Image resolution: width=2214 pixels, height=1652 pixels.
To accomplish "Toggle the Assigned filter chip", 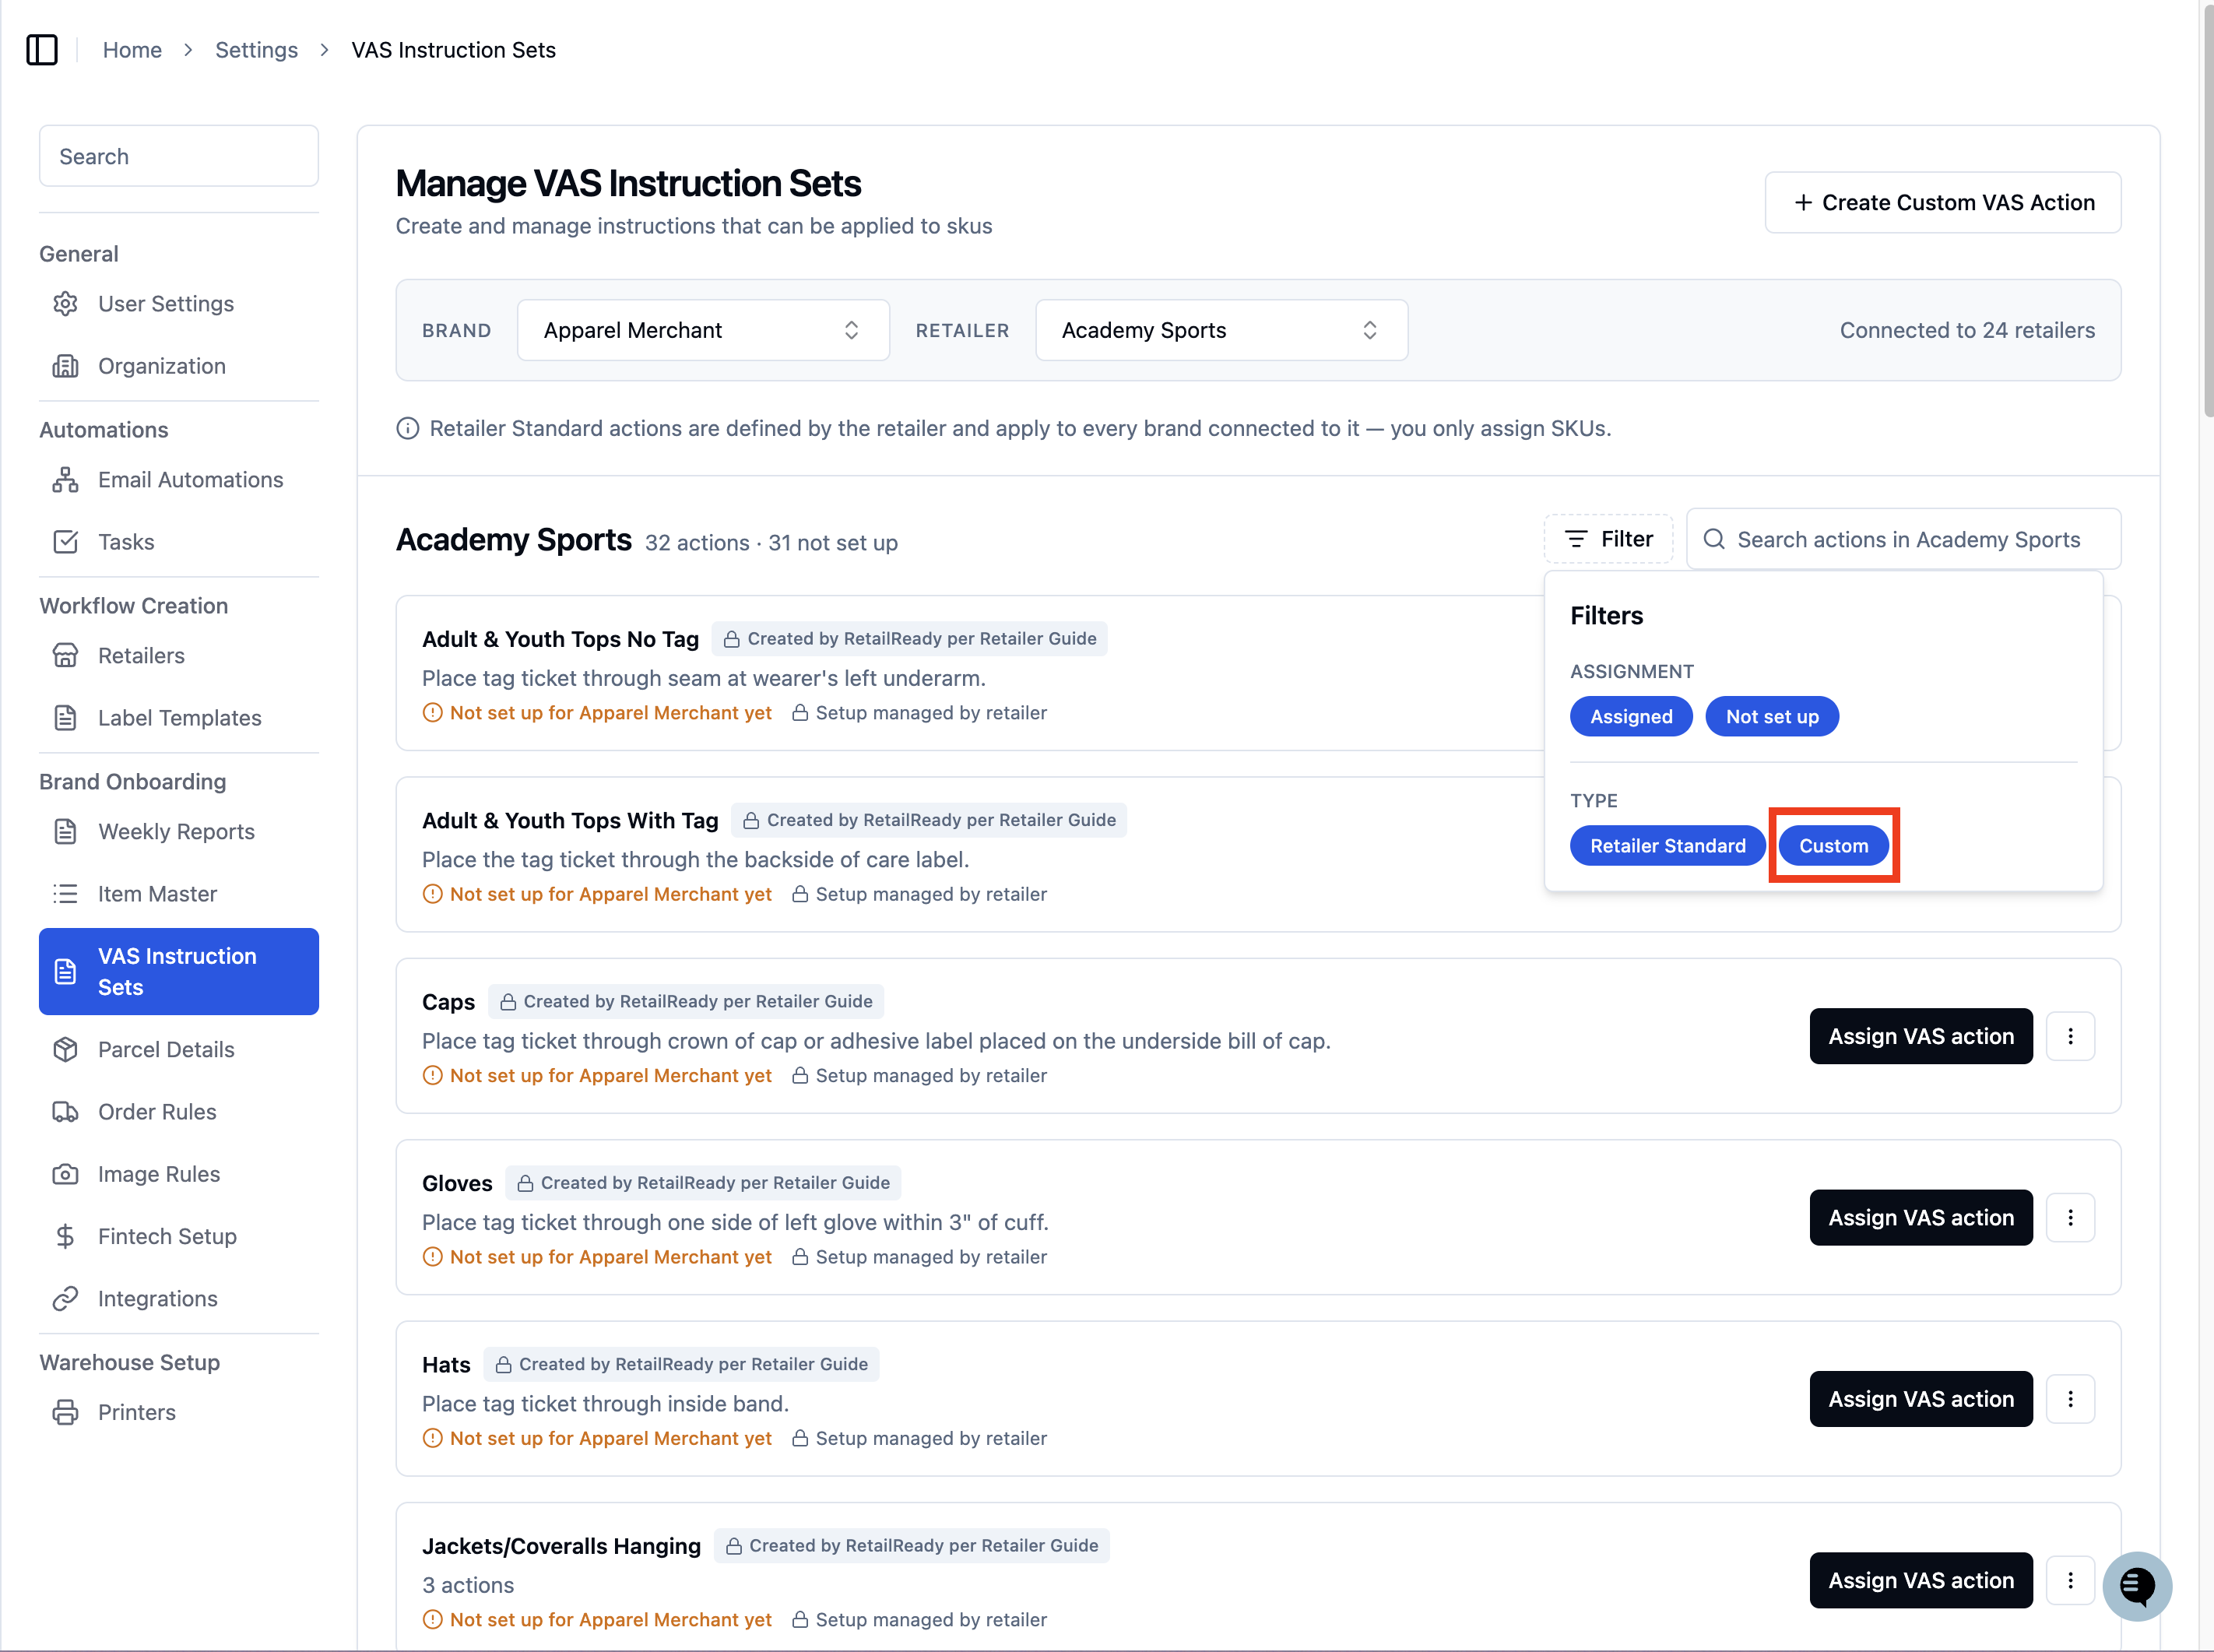I will (x=1631, y=717).
